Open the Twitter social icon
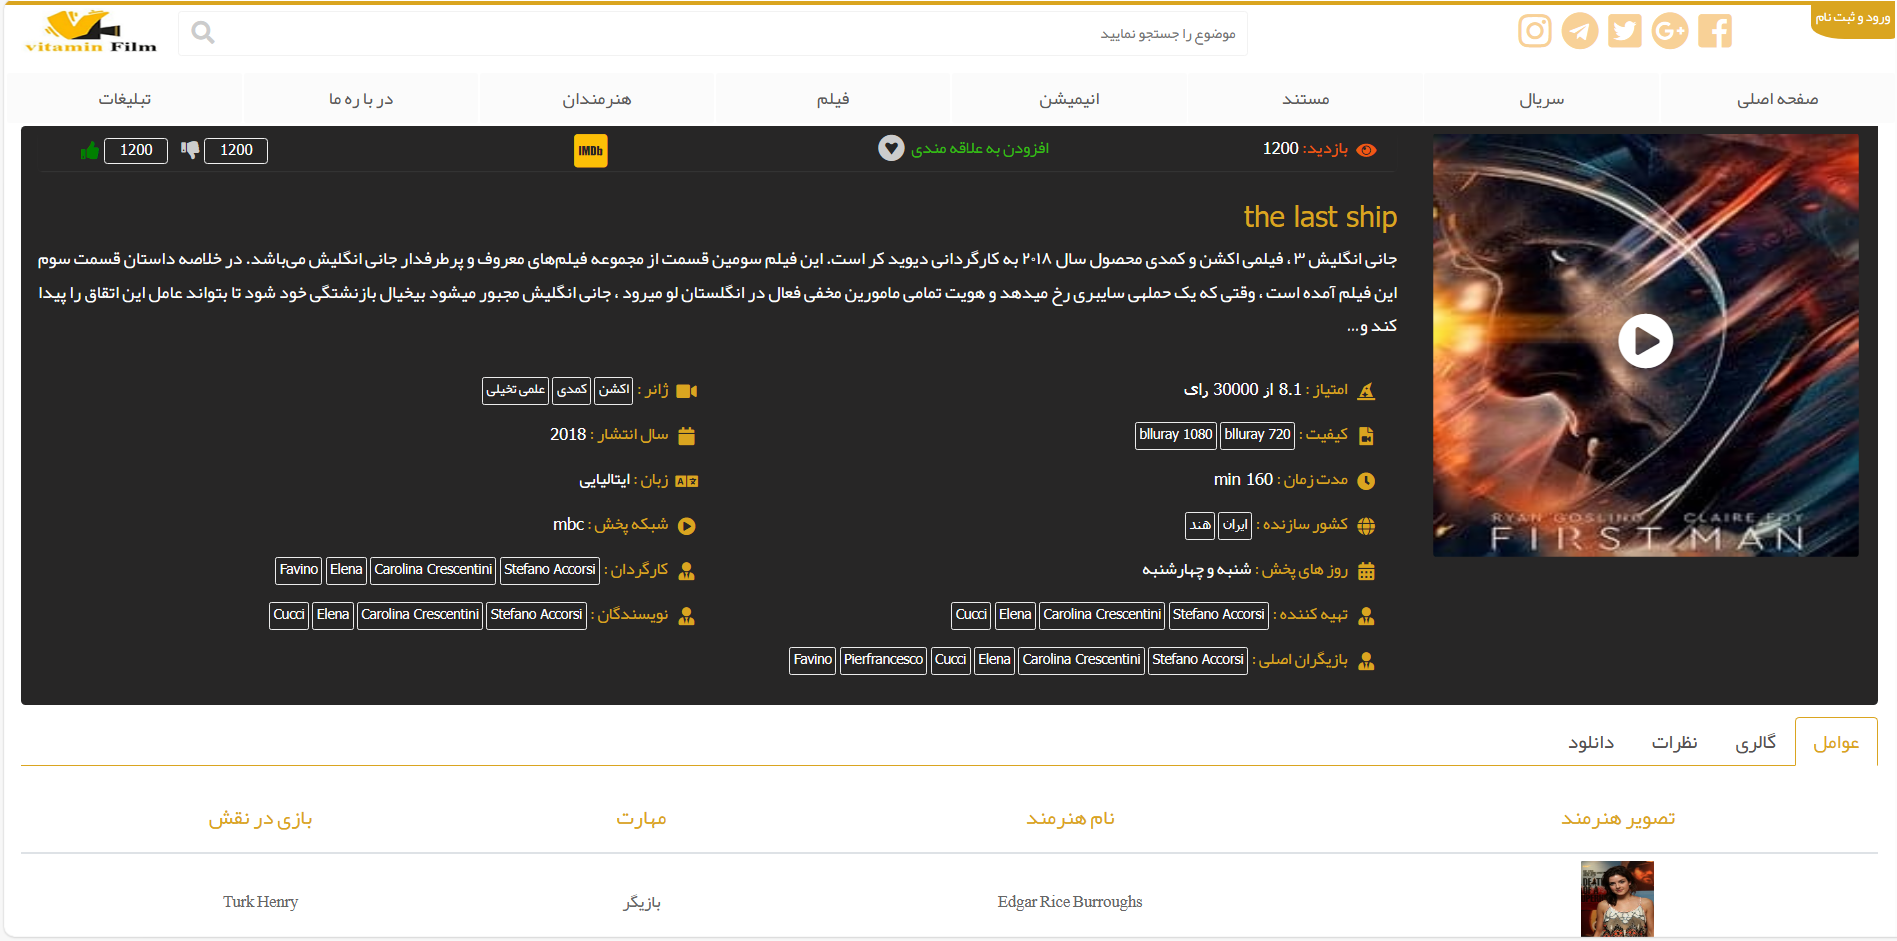The image size is (1897, 941). tap(1625, 31)
